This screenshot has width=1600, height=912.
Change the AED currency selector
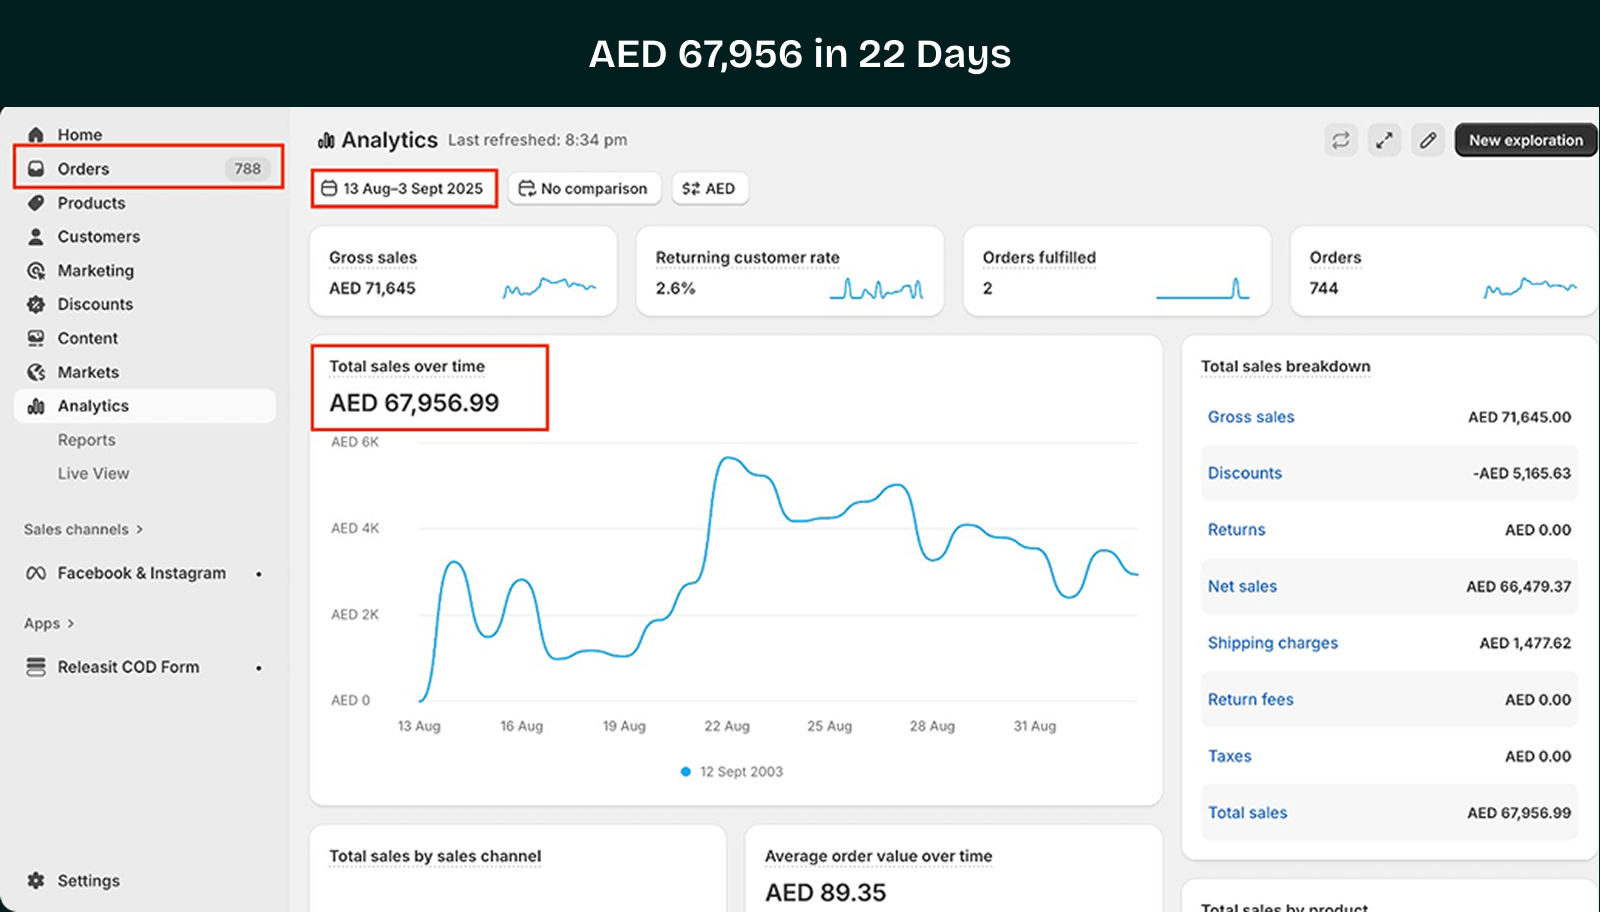709,188
